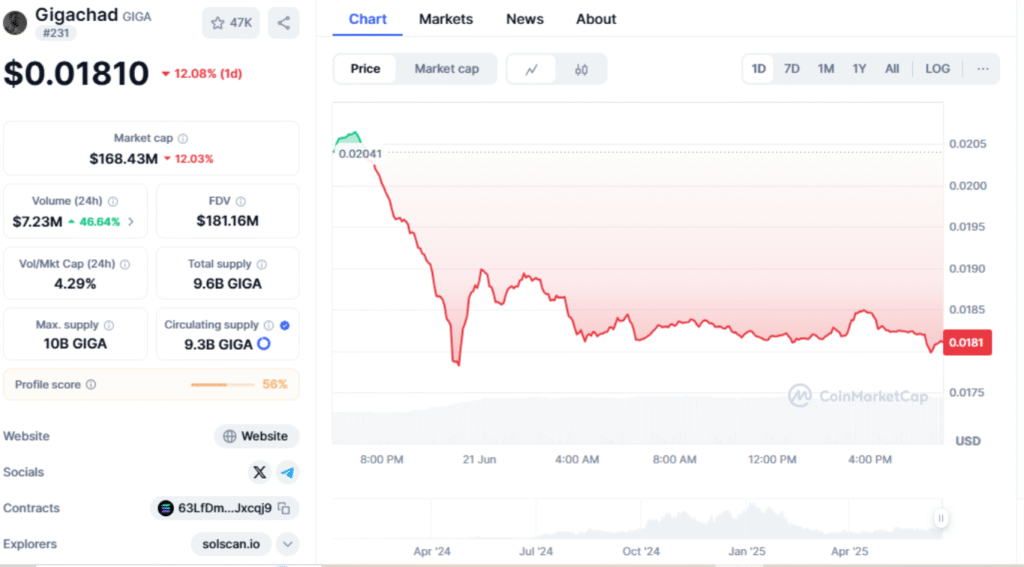Expand the Volume (24h) details arrow
1024x567 pixels.
(x=131, y=221)
